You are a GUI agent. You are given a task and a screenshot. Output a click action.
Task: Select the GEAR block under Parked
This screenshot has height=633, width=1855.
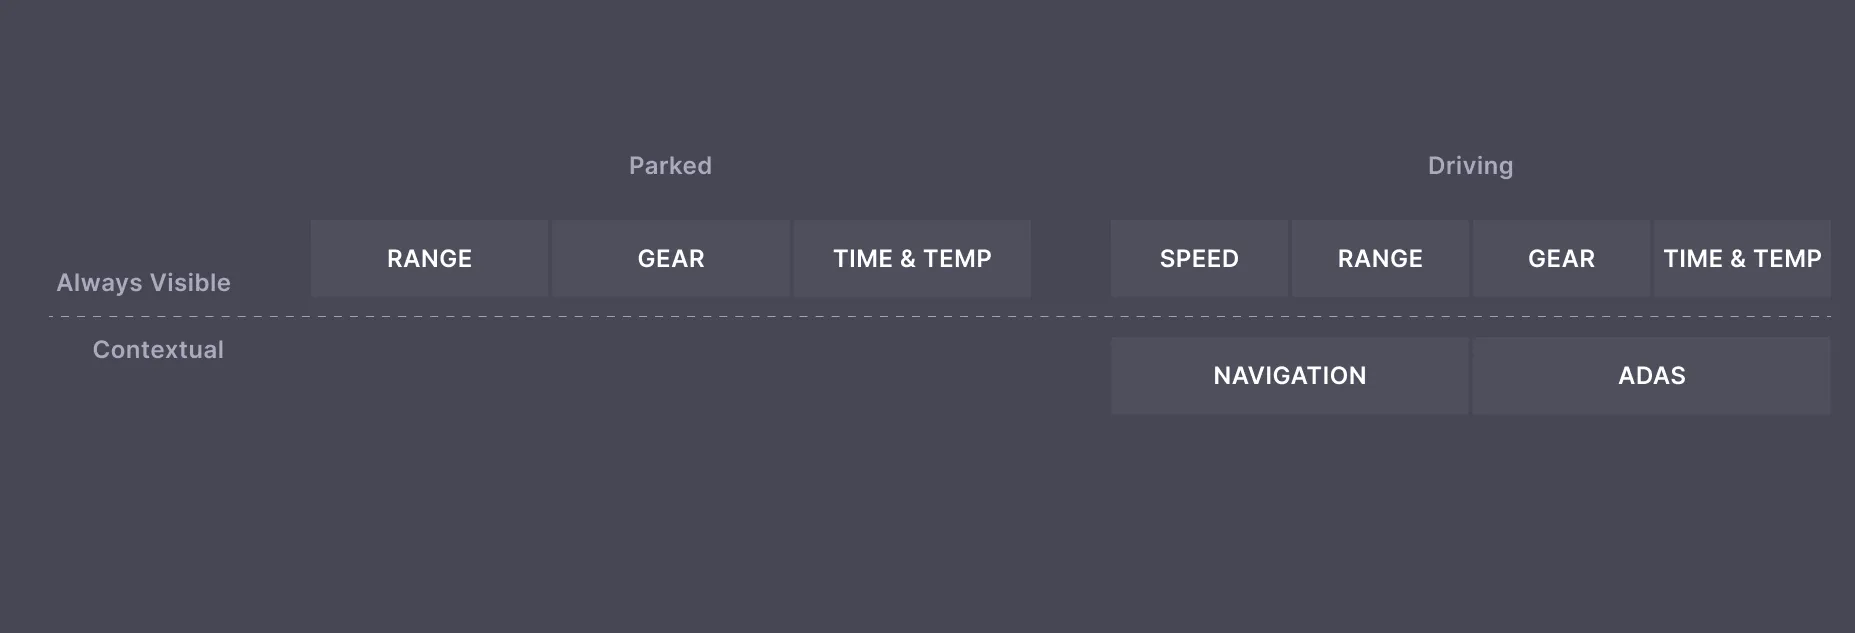[671, 259]
